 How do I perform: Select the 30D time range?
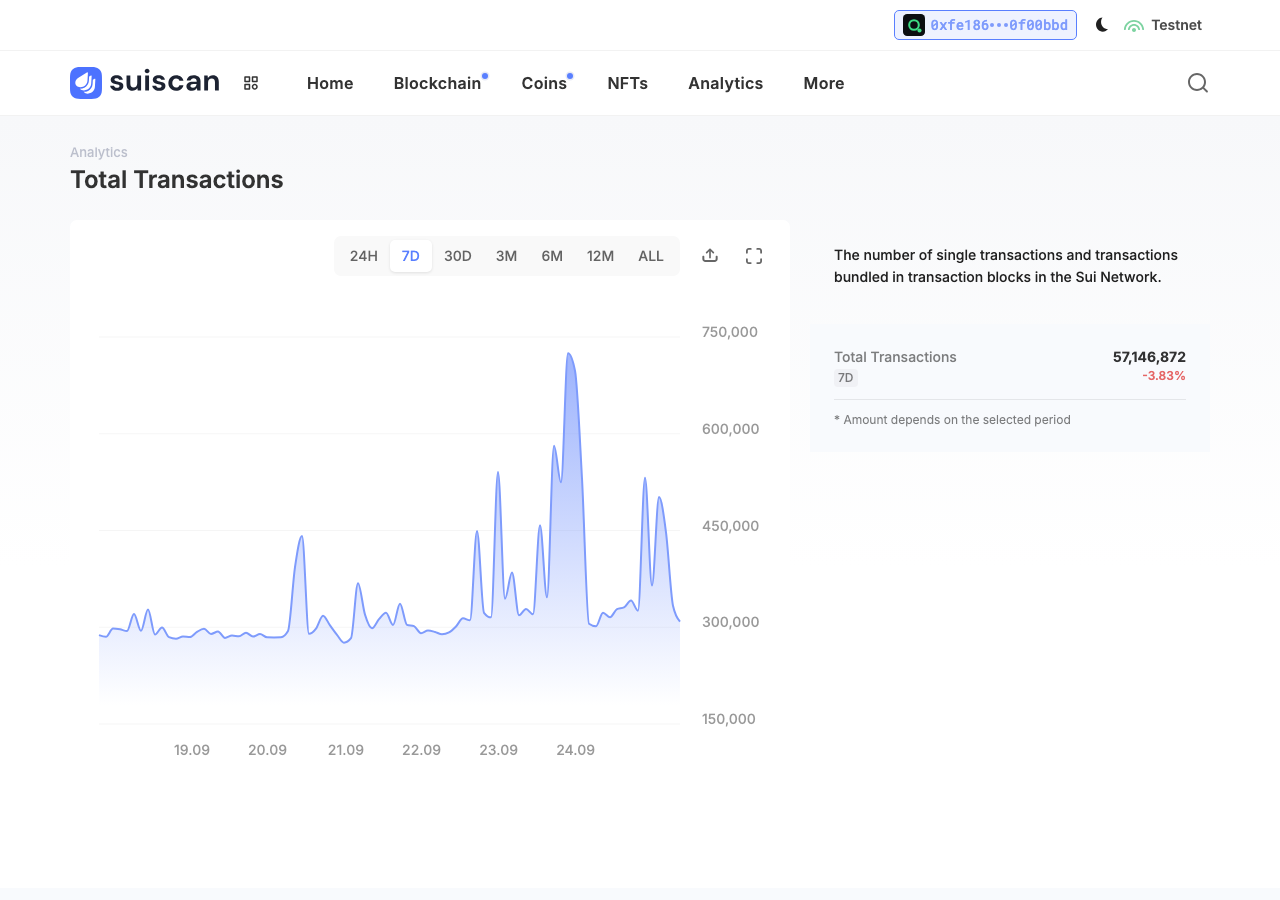458,256
